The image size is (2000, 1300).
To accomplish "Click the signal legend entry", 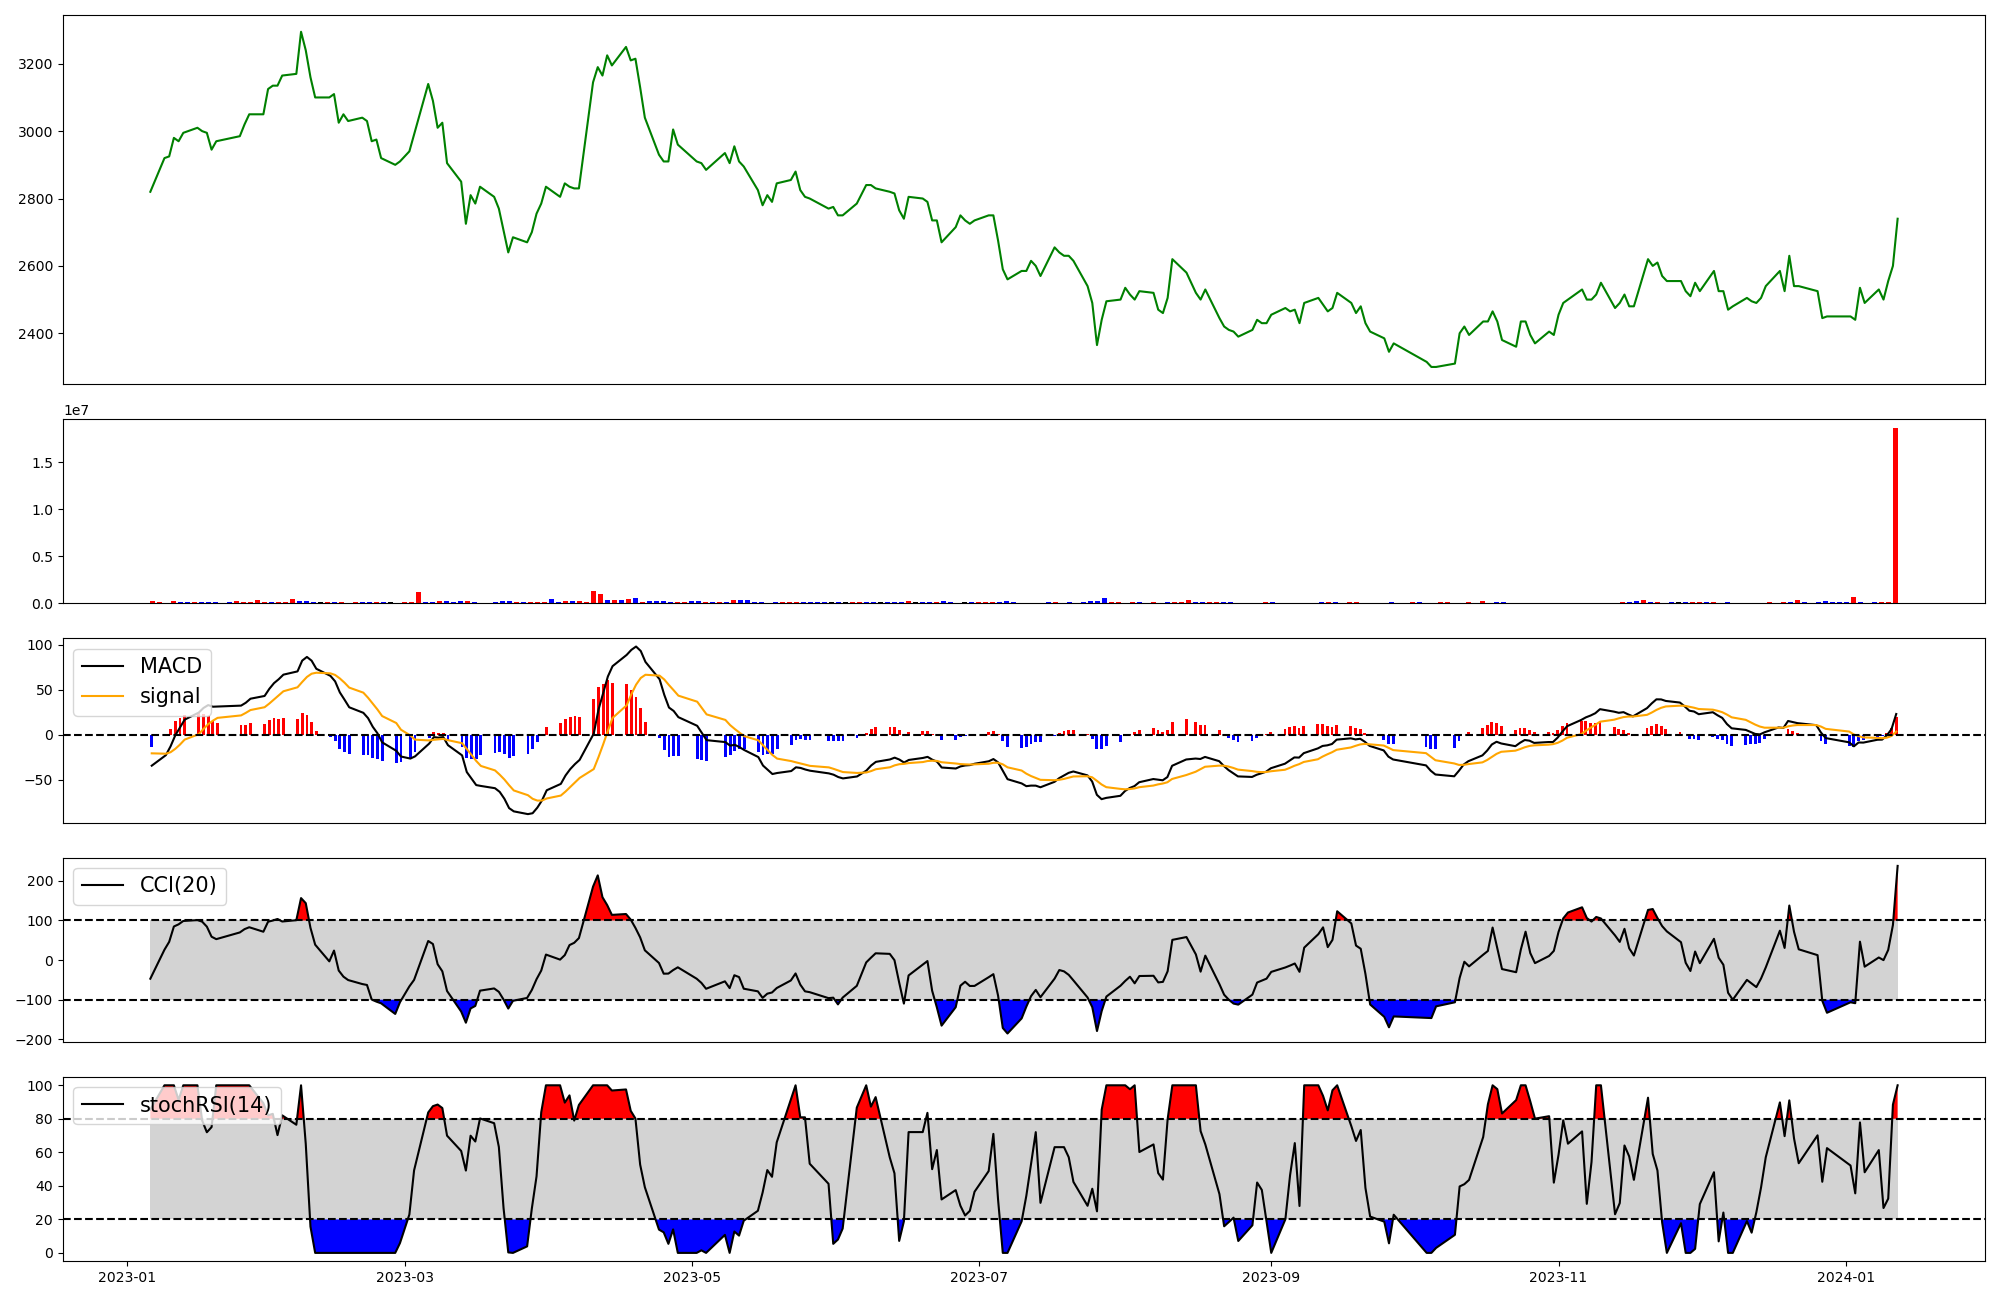I will 169,696.
